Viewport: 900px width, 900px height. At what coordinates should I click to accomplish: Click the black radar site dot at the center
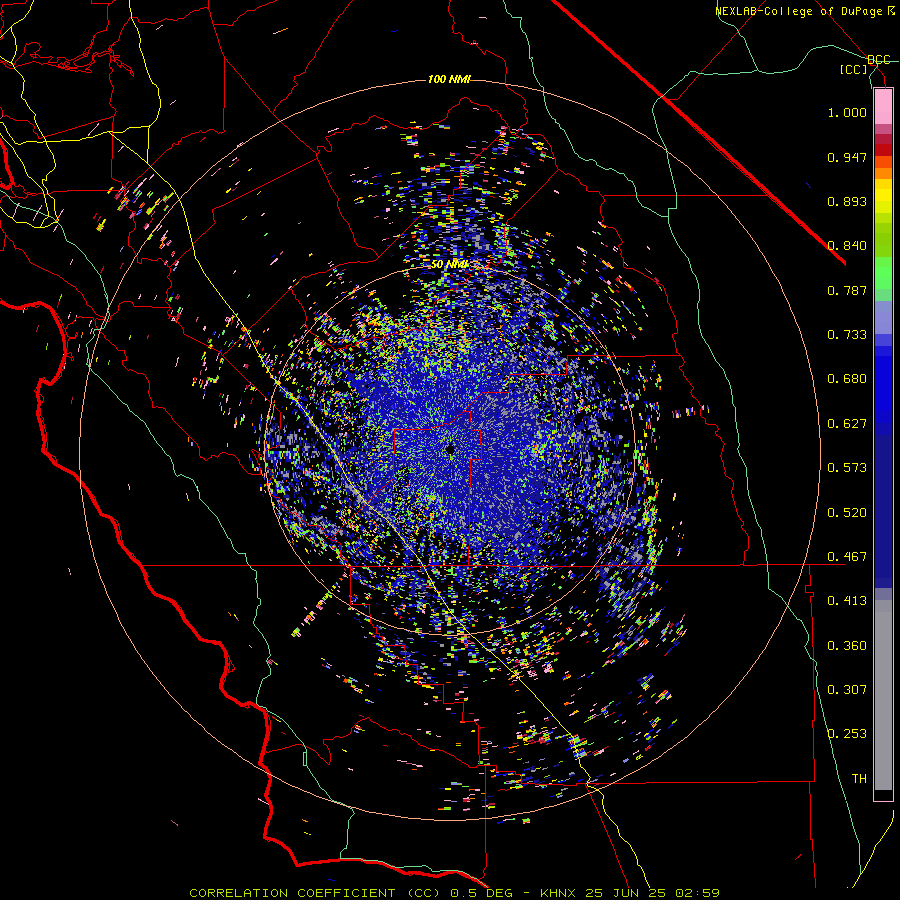pyautogui.click(x=450, y=449)
